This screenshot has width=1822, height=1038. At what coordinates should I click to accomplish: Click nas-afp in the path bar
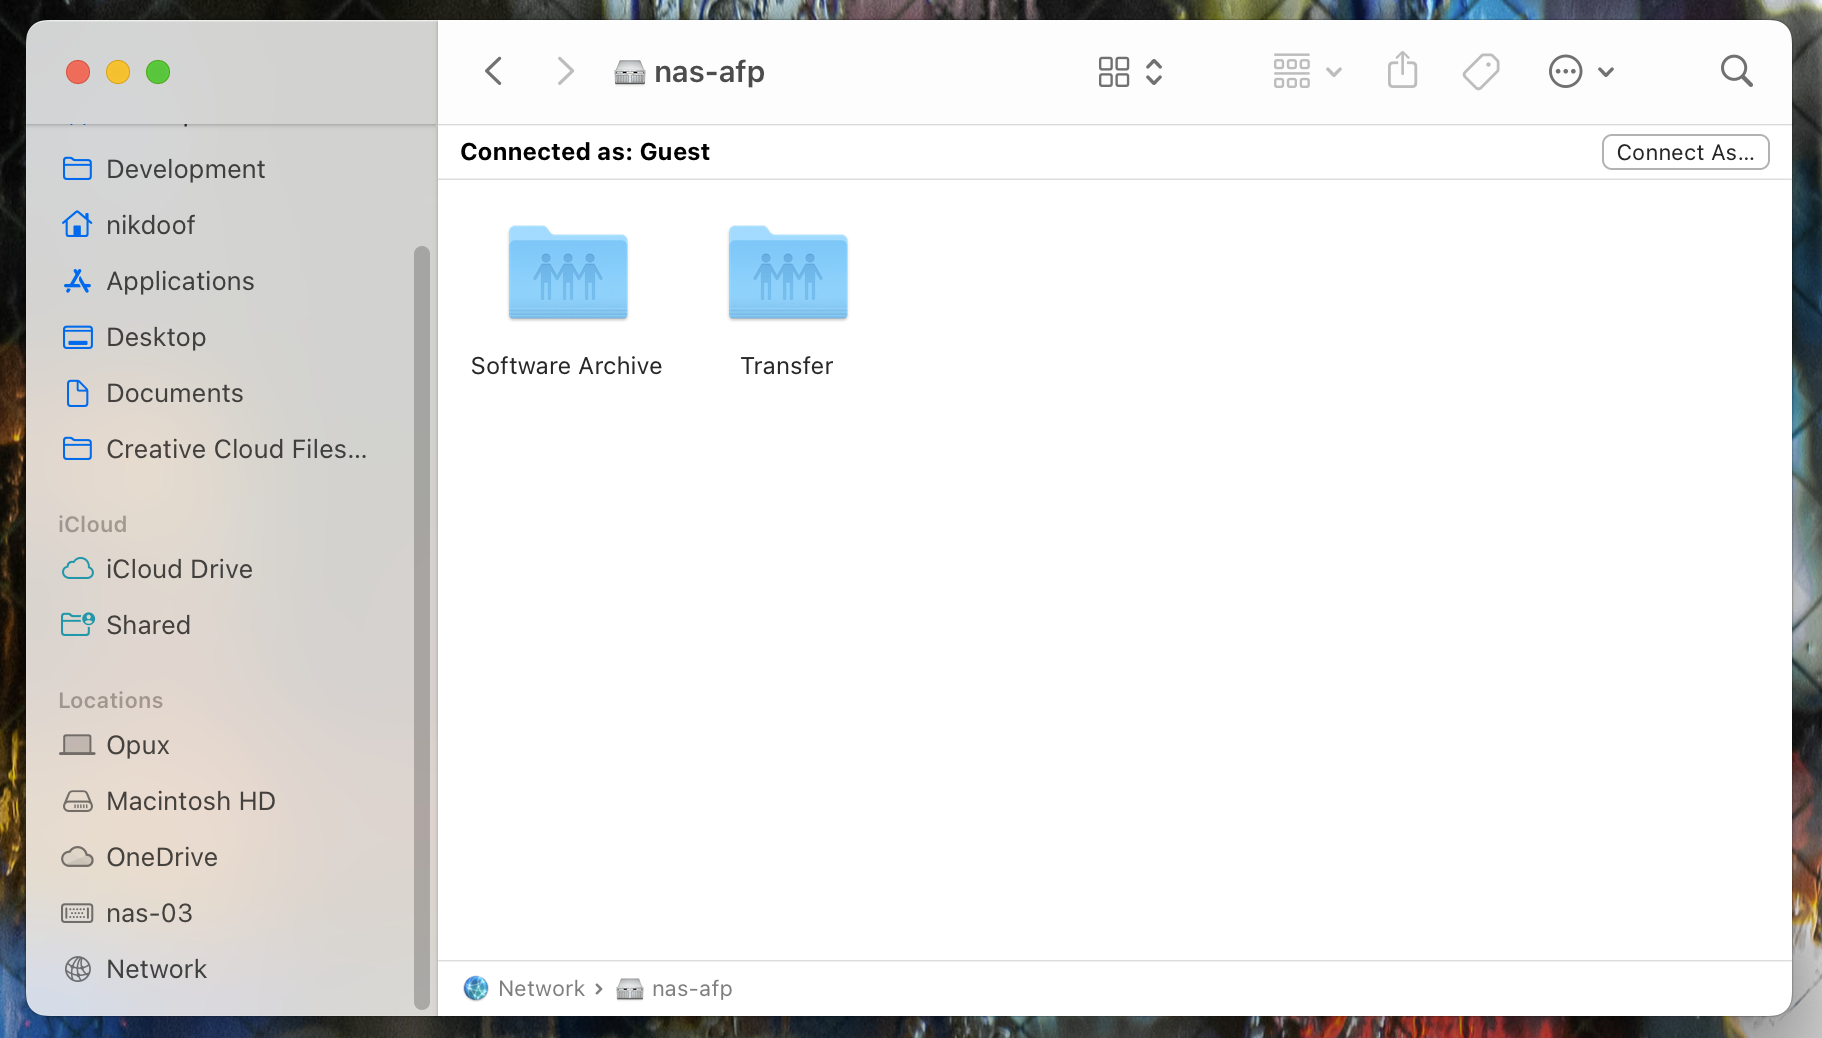click(x=691, y=989)
